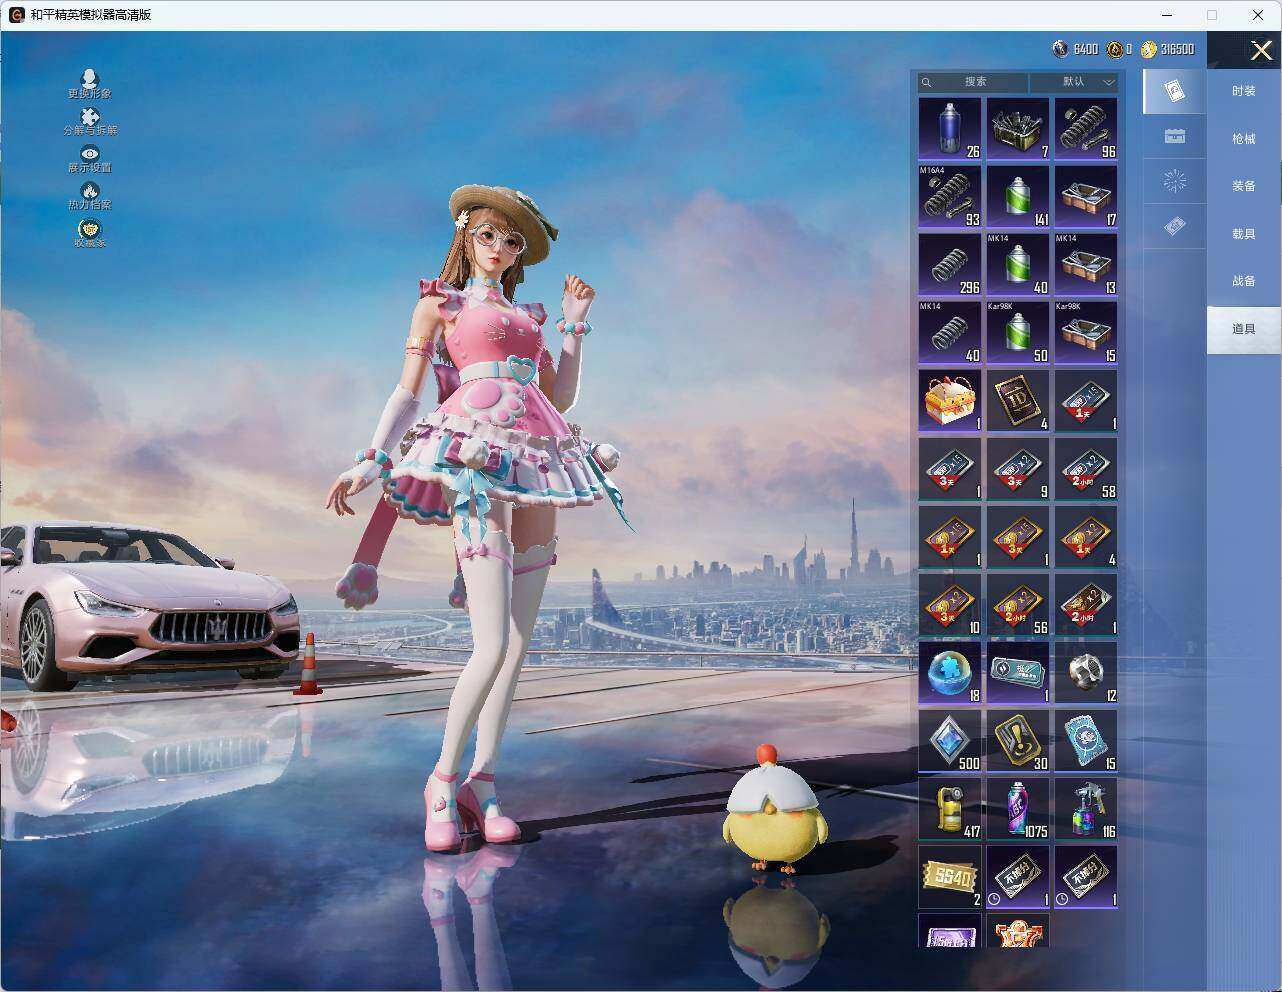Switch to 时装 fashion tab
The width and height of the screenshot is (1282, 992).
click(1243, 91)
